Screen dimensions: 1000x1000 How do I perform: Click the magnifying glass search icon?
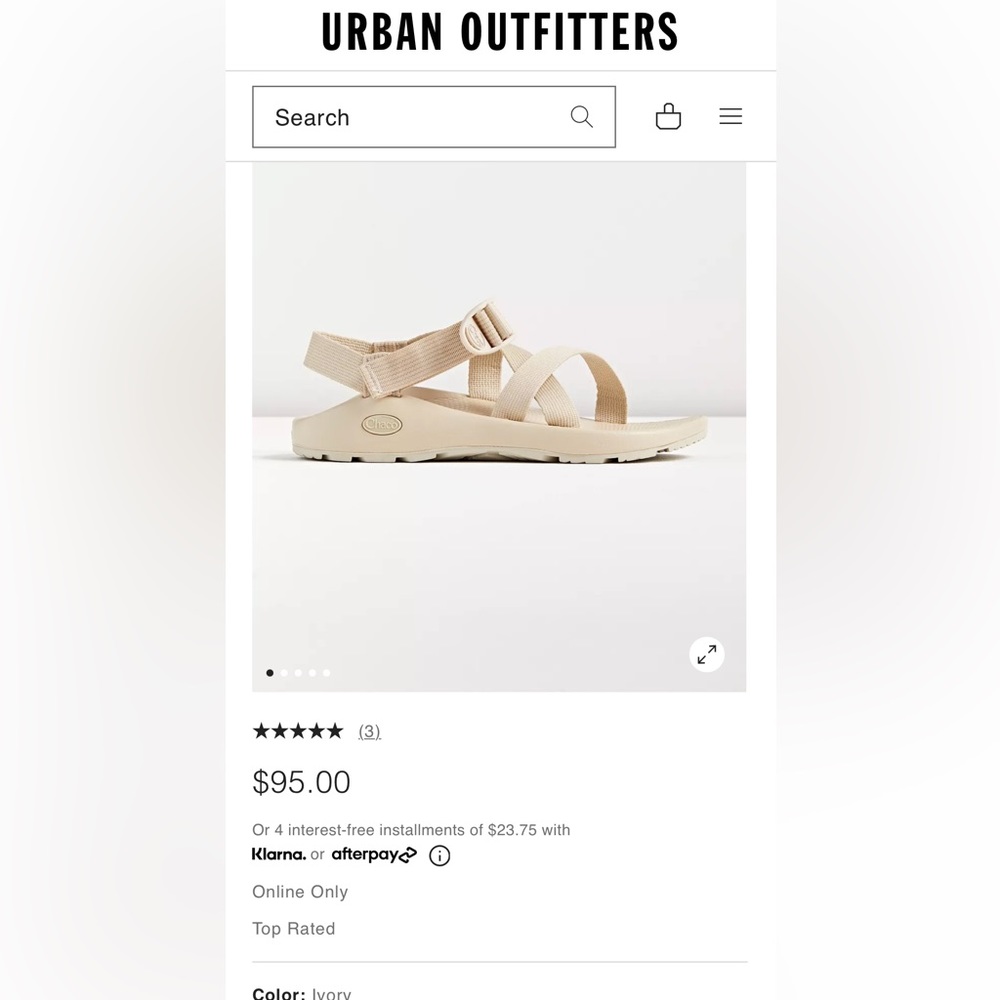coord(581,117)
